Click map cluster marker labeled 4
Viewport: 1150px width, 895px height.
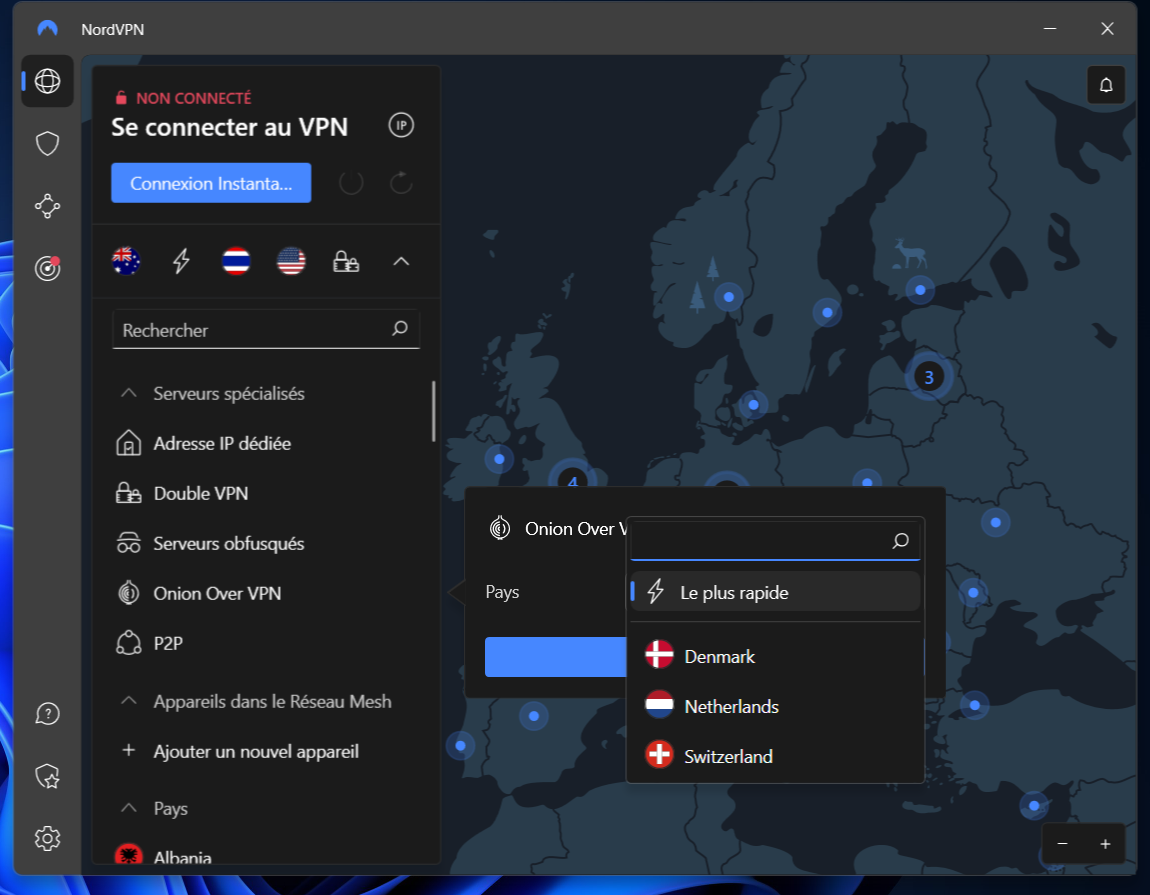(x=573, y=477)
